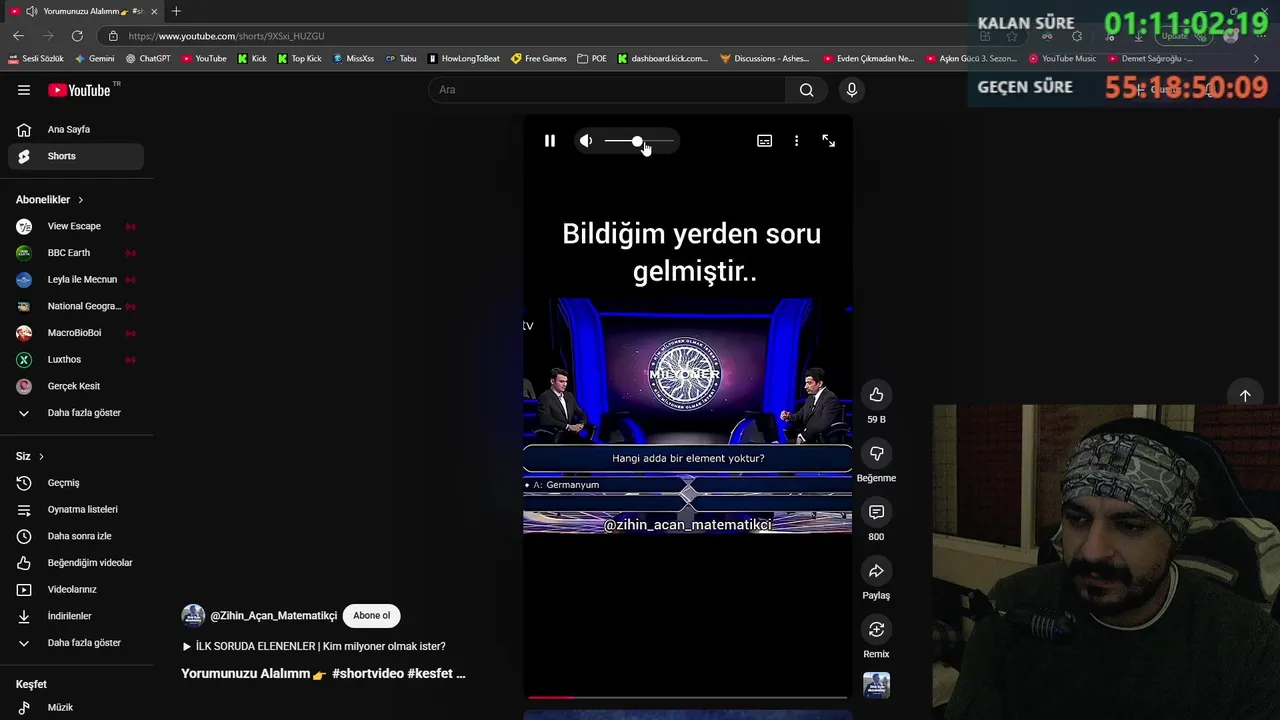The height and width of the screenshot is (720, 1280).
Task: Open Gemini bookmark
Action: pyautogui.click(x=94, y=59)
